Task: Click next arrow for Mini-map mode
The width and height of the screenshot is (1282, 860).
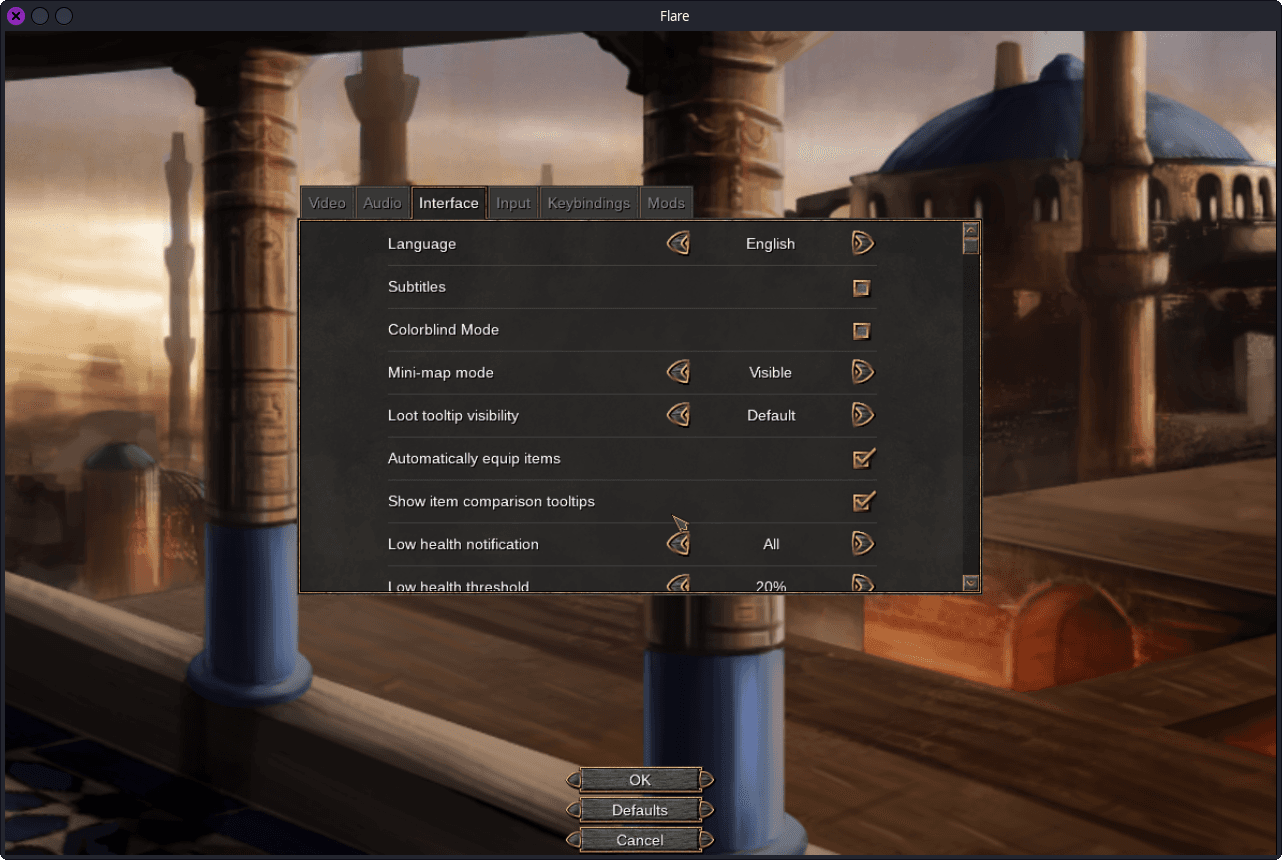Action: coord(863,372)
